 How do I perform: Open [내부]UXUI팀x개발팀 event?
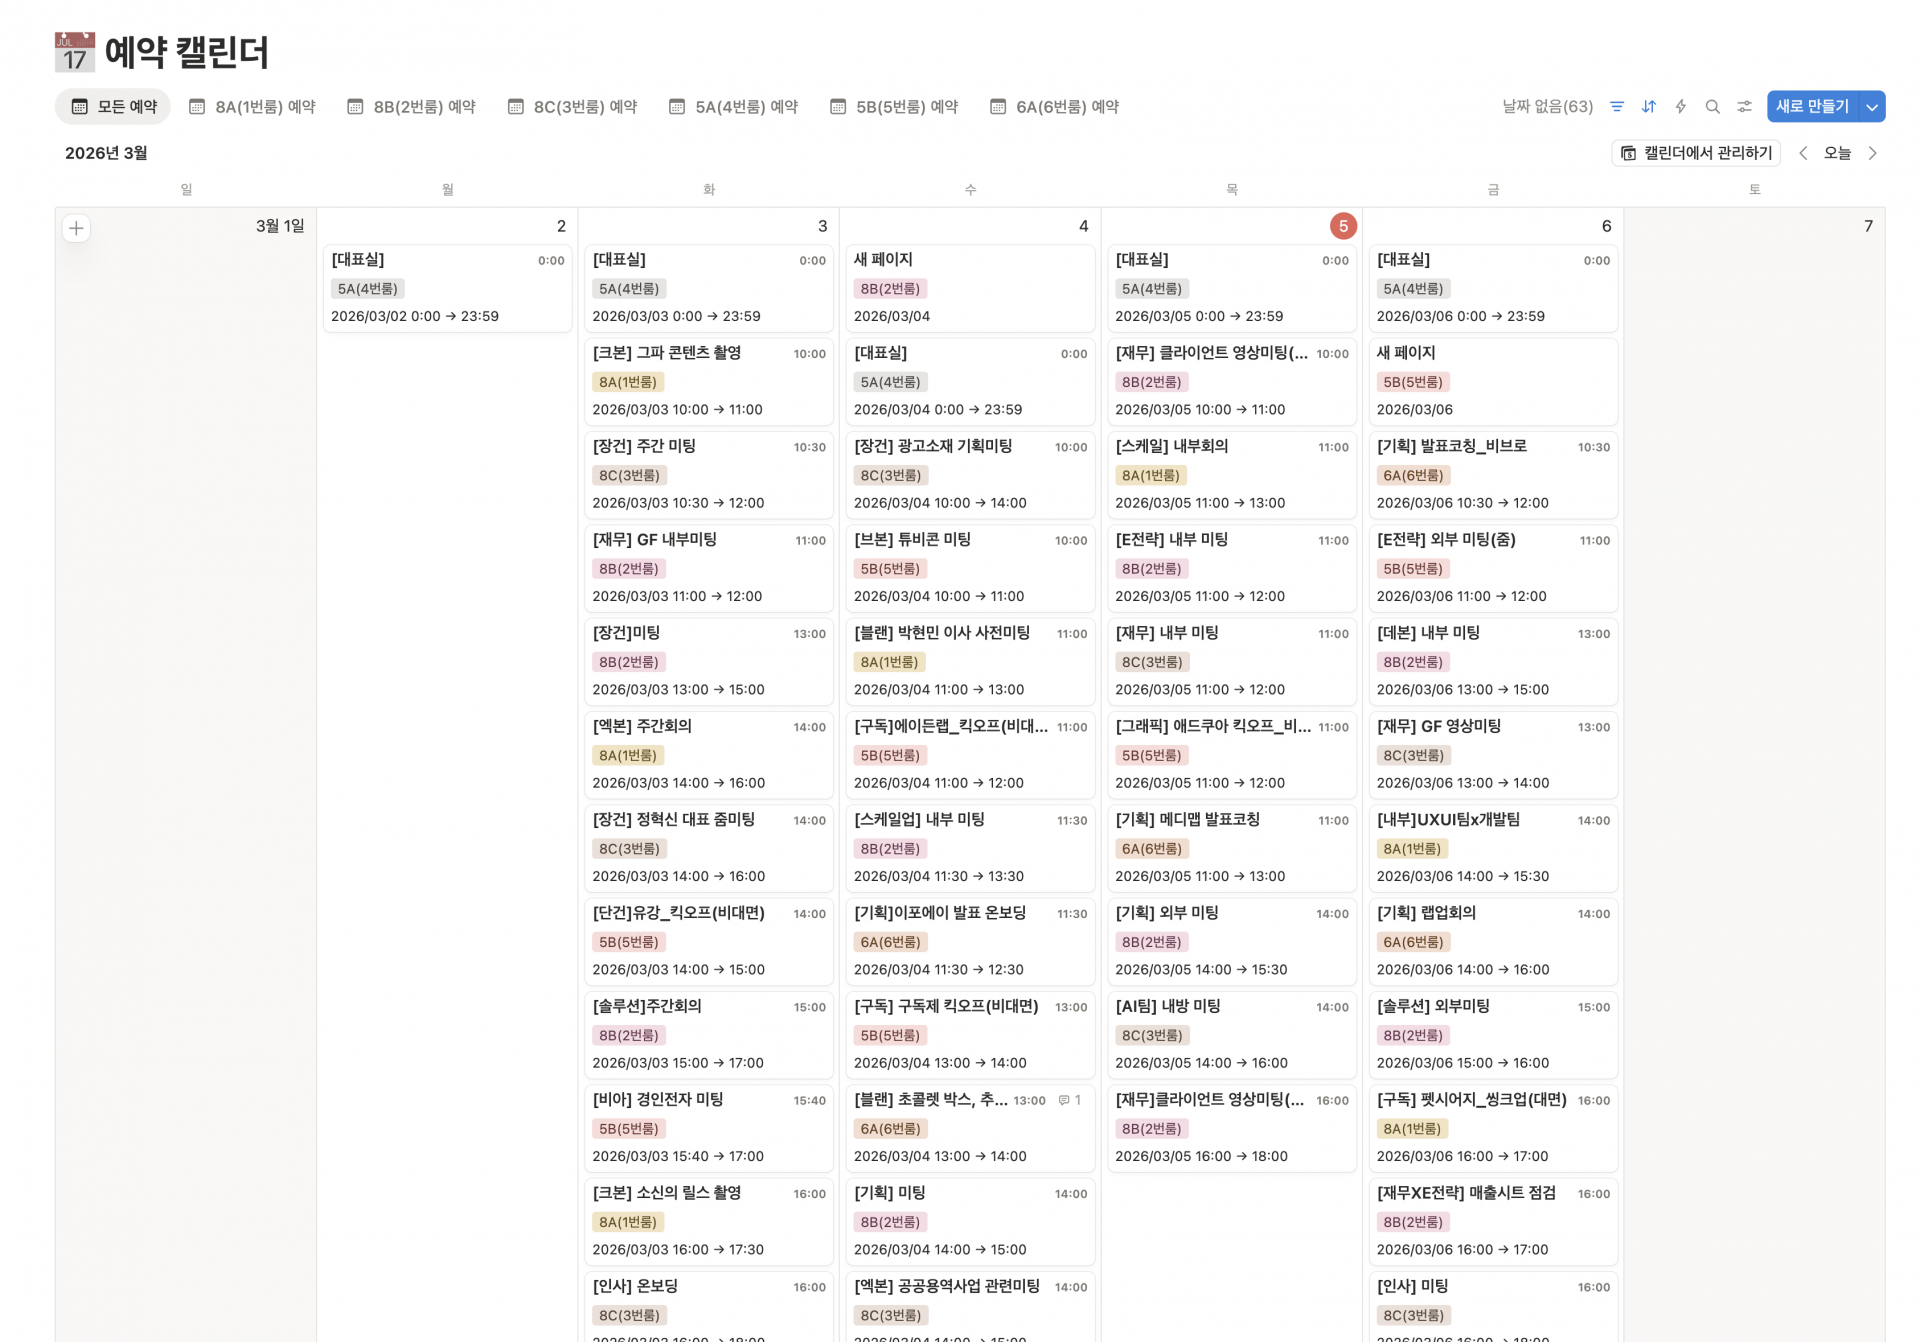(x=1493, y=848)
